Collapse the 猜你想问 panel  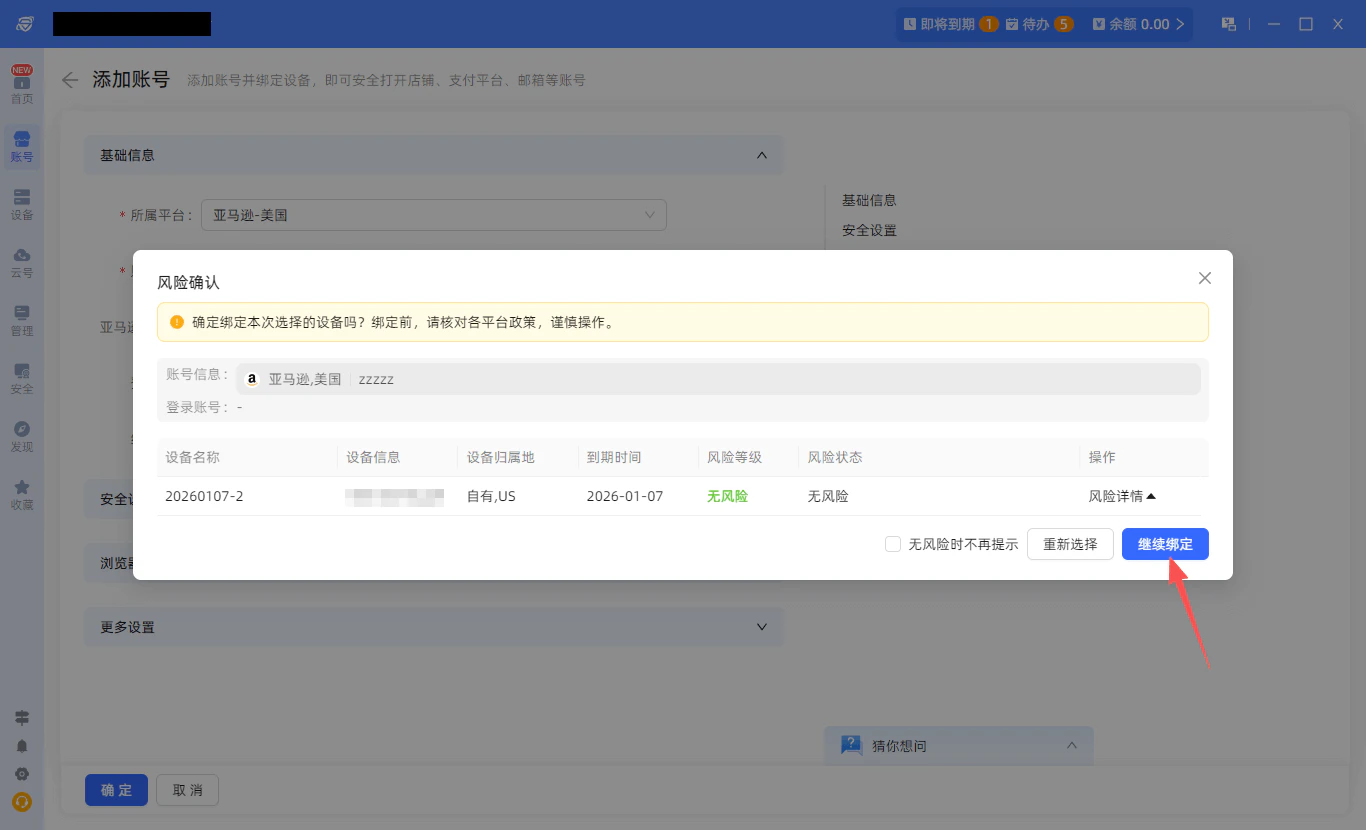point(1072,745)
